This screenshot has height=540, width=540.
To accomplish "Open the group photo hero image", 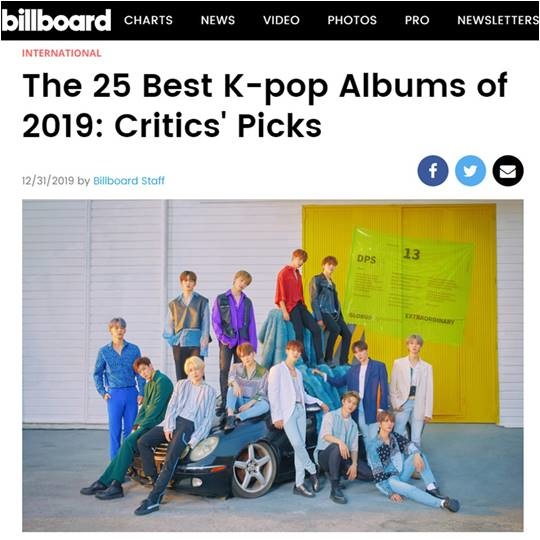I will (x=273, y=365).
